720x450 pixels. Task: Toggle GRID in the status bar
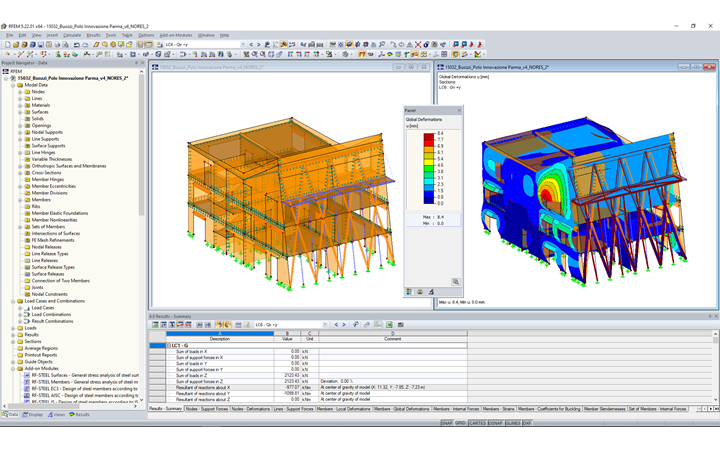pyautogui.click(x=460, y=423)
